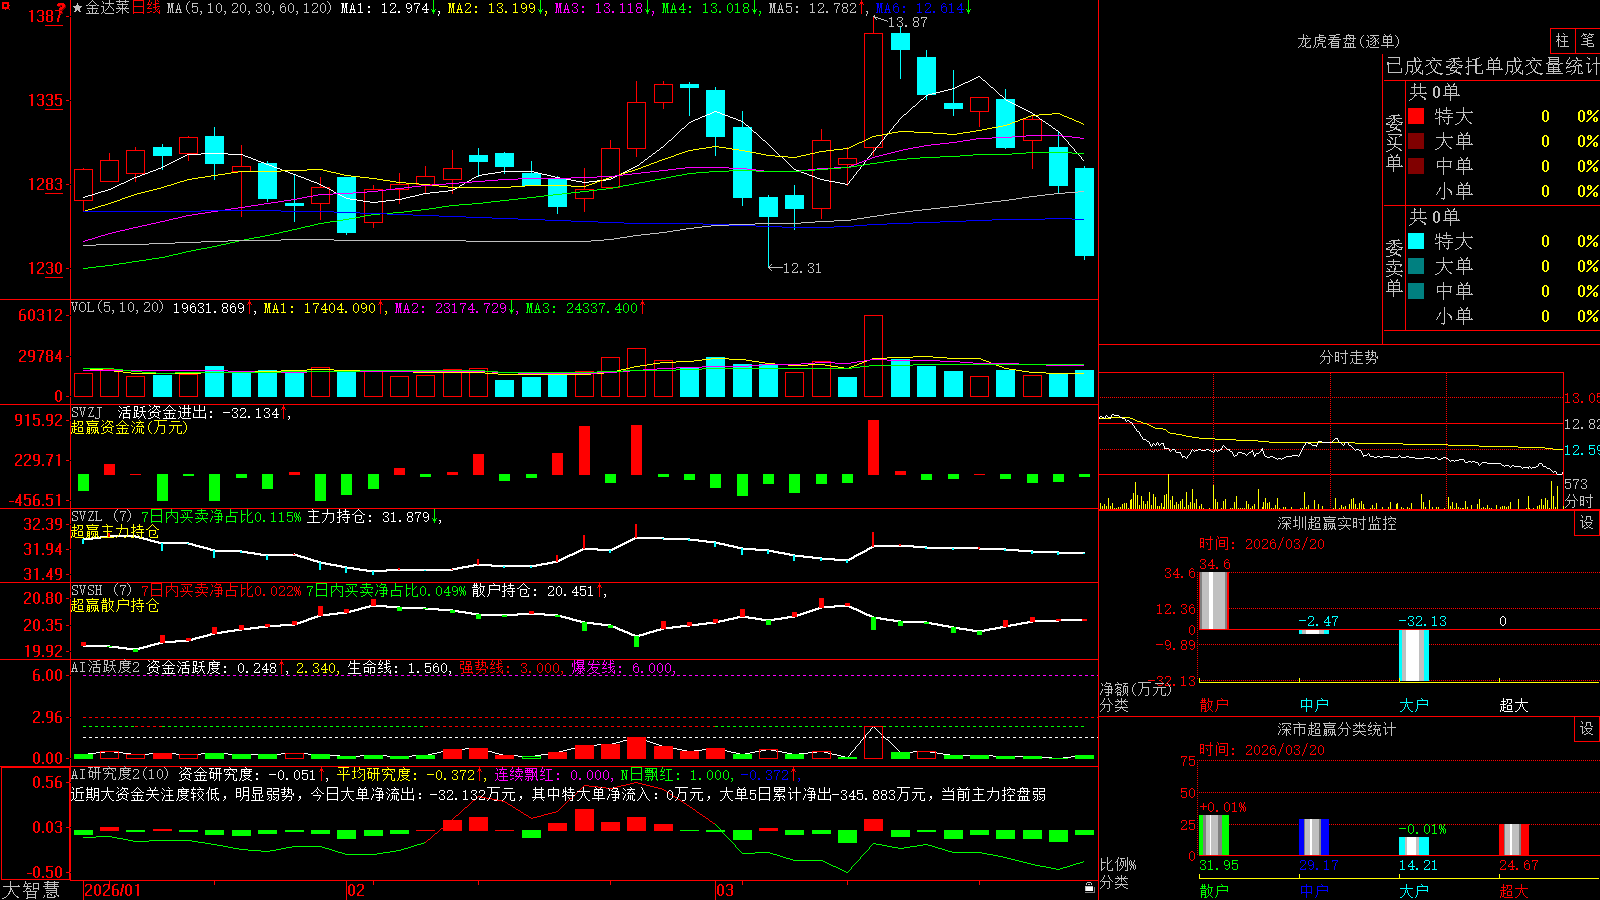The image size is (1600, 900).
Task: Click the MA1: 12.974 value
Action: point(389,8)
